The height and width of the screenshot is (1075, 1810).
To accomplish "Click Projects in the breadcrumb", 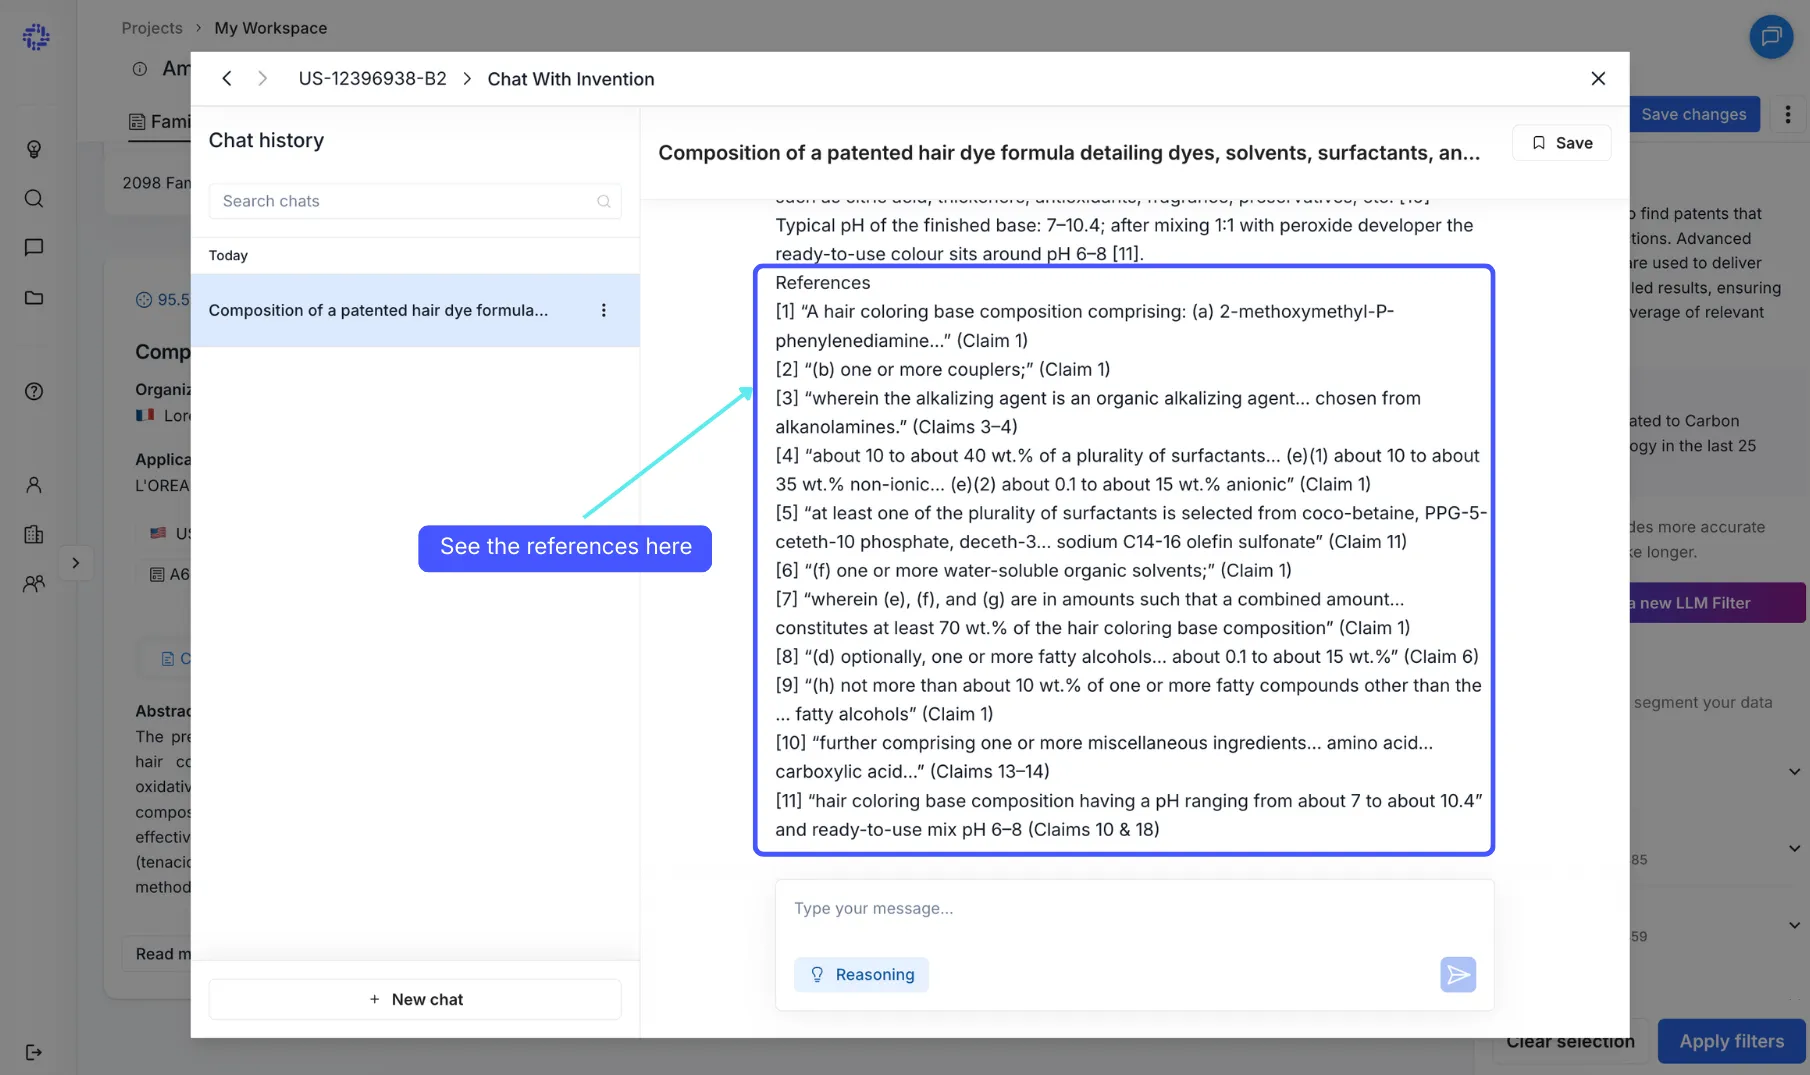I will click(x=152, y=28).
